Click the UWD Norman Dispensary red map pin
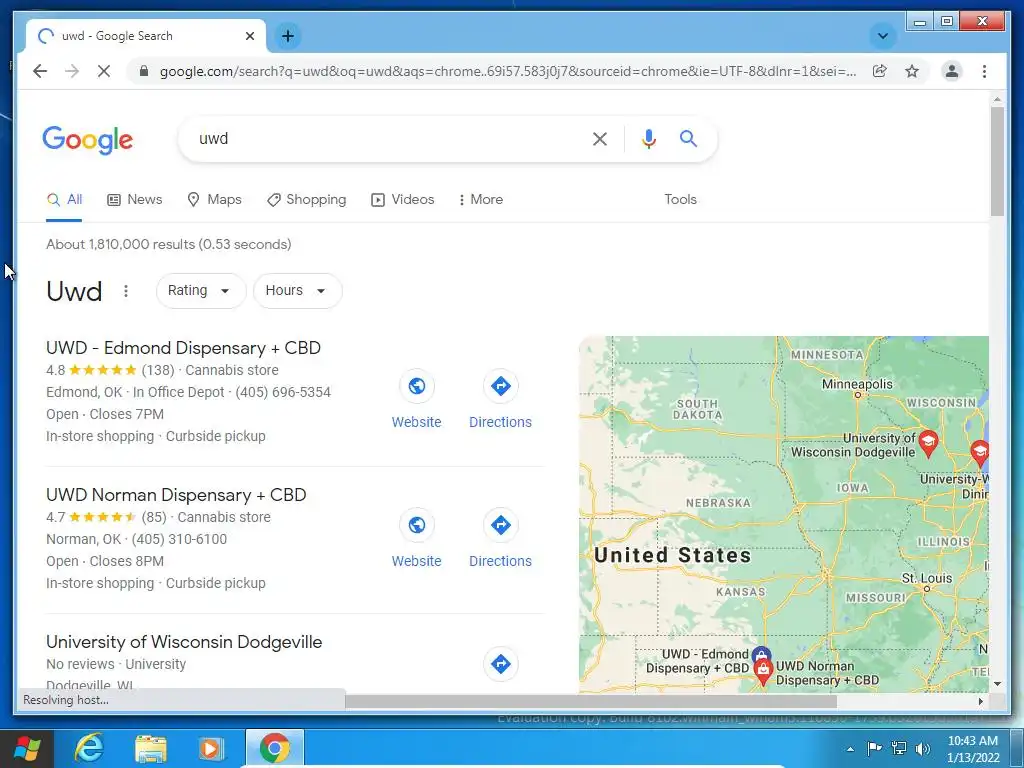 tap(763, 672)
